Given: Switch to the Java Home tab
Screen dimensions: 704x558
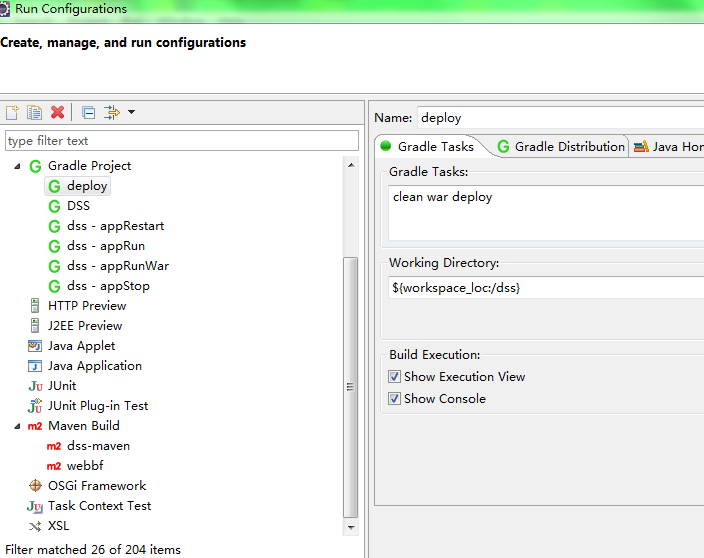Looking at the screenshot, I should click(668, 146).
